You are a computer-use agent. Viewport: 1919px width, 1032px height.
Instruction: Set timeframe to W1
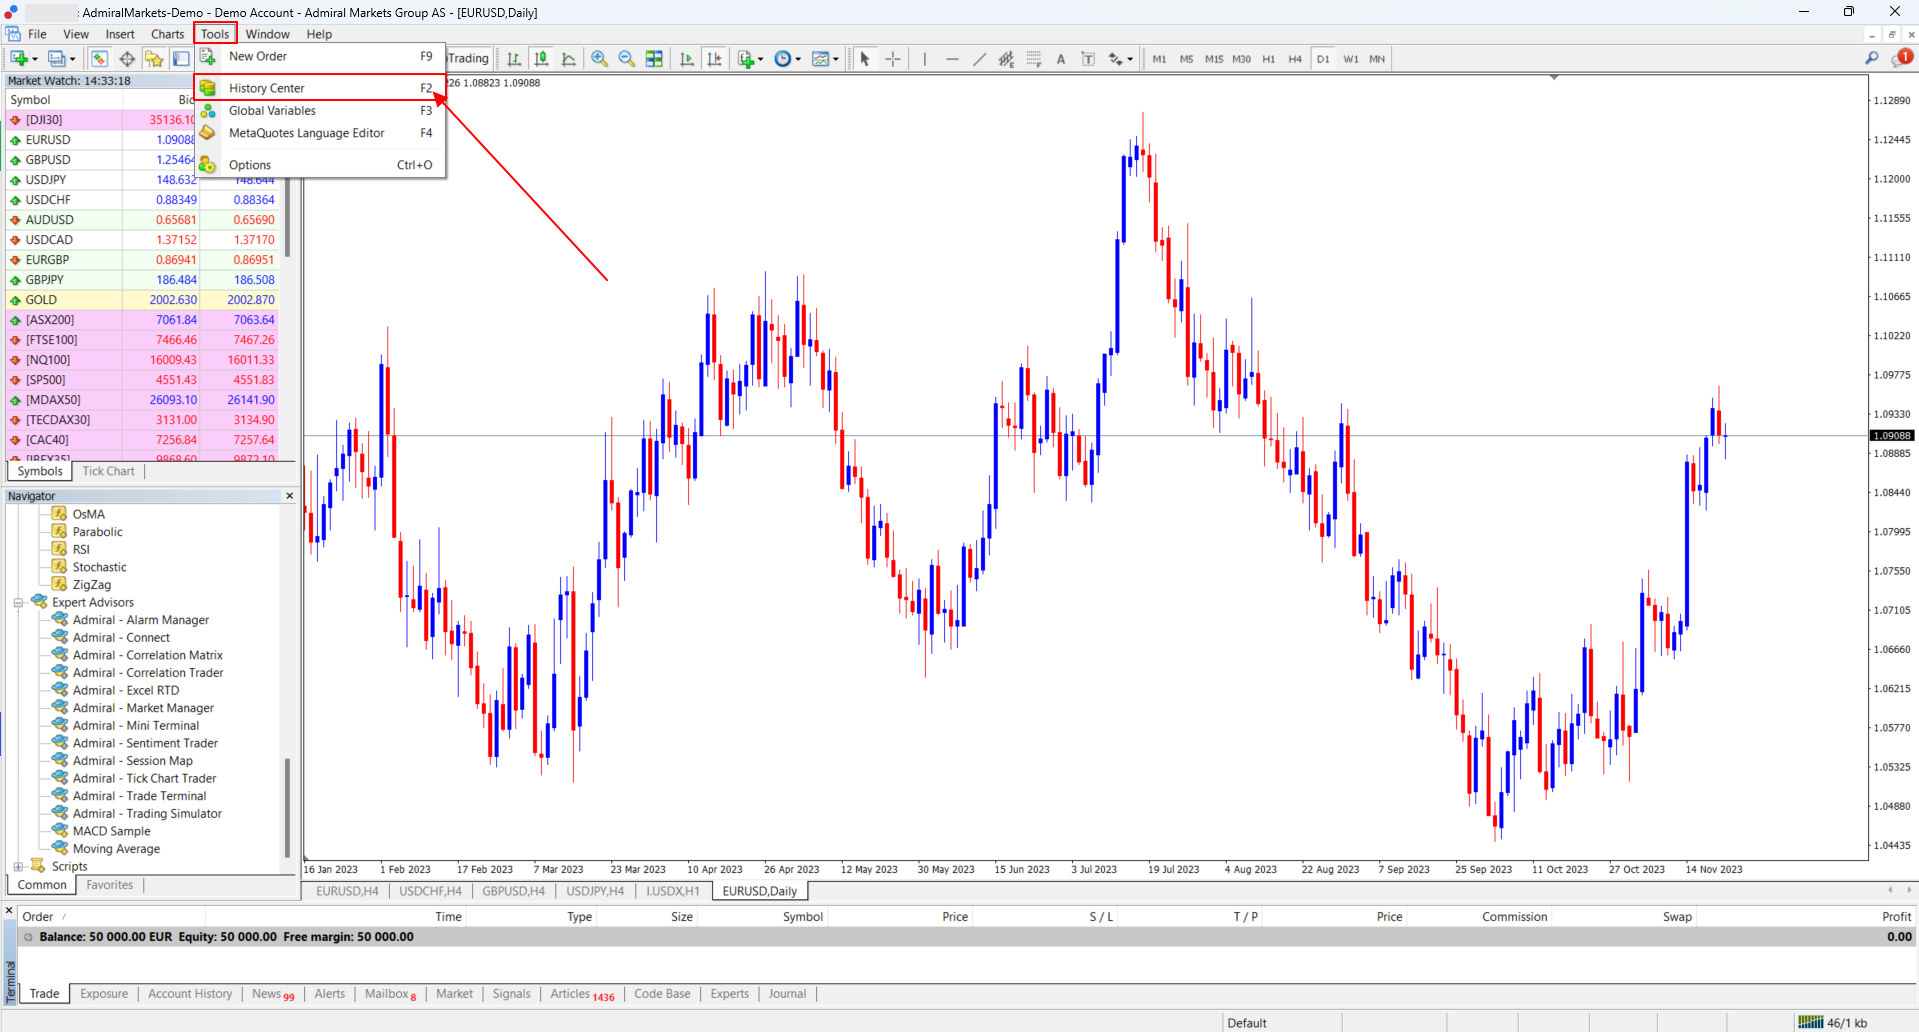coord(1351,59)
